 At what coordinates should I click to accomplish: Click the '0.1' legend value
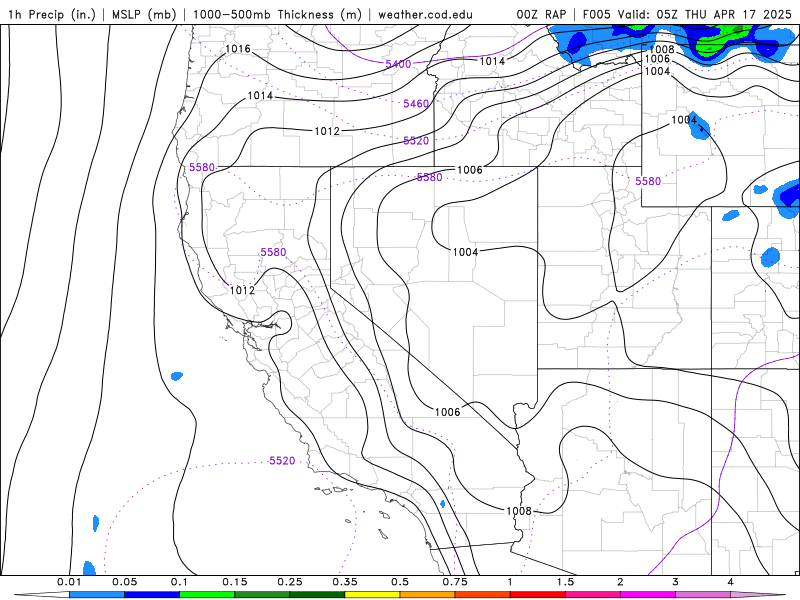179,582
